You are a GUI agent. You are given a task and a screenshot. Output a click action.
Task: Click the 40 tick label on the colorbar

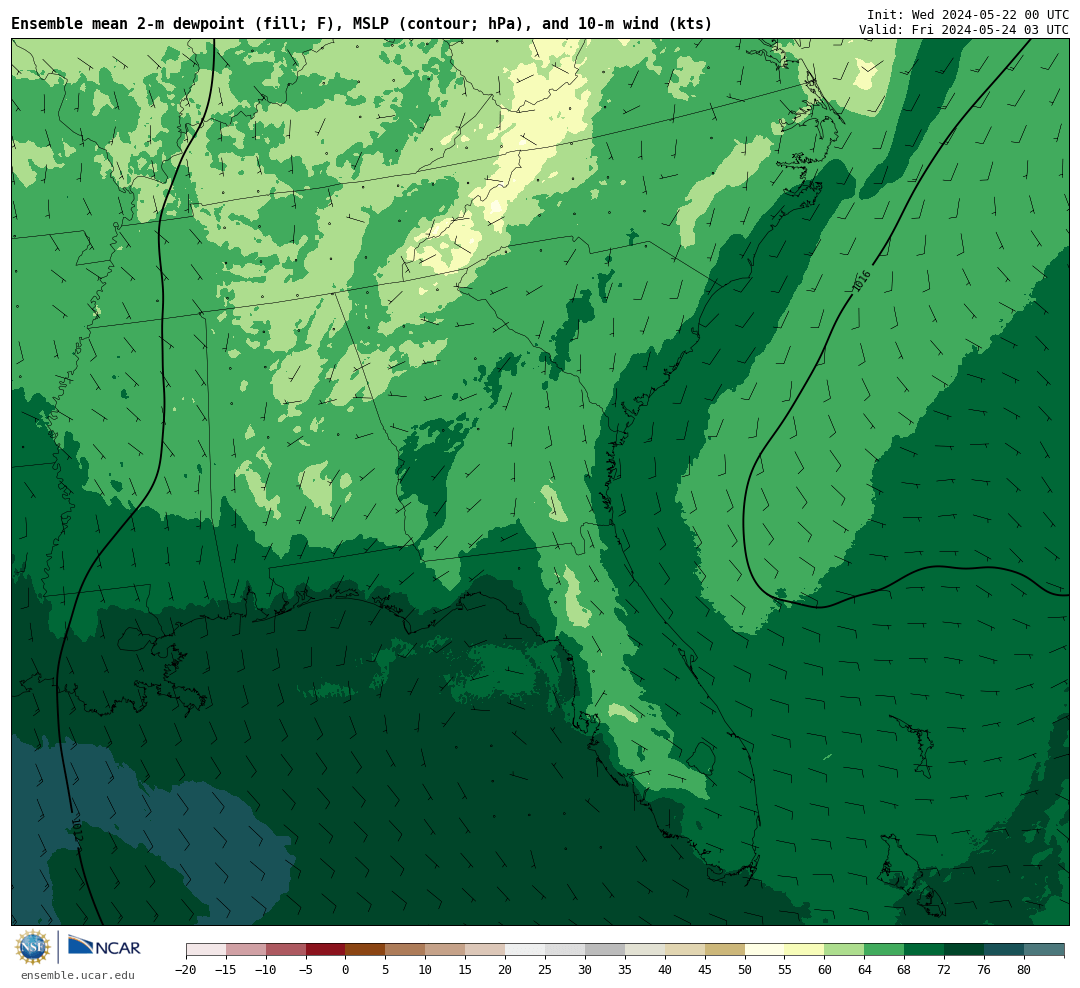coord(665,969)
